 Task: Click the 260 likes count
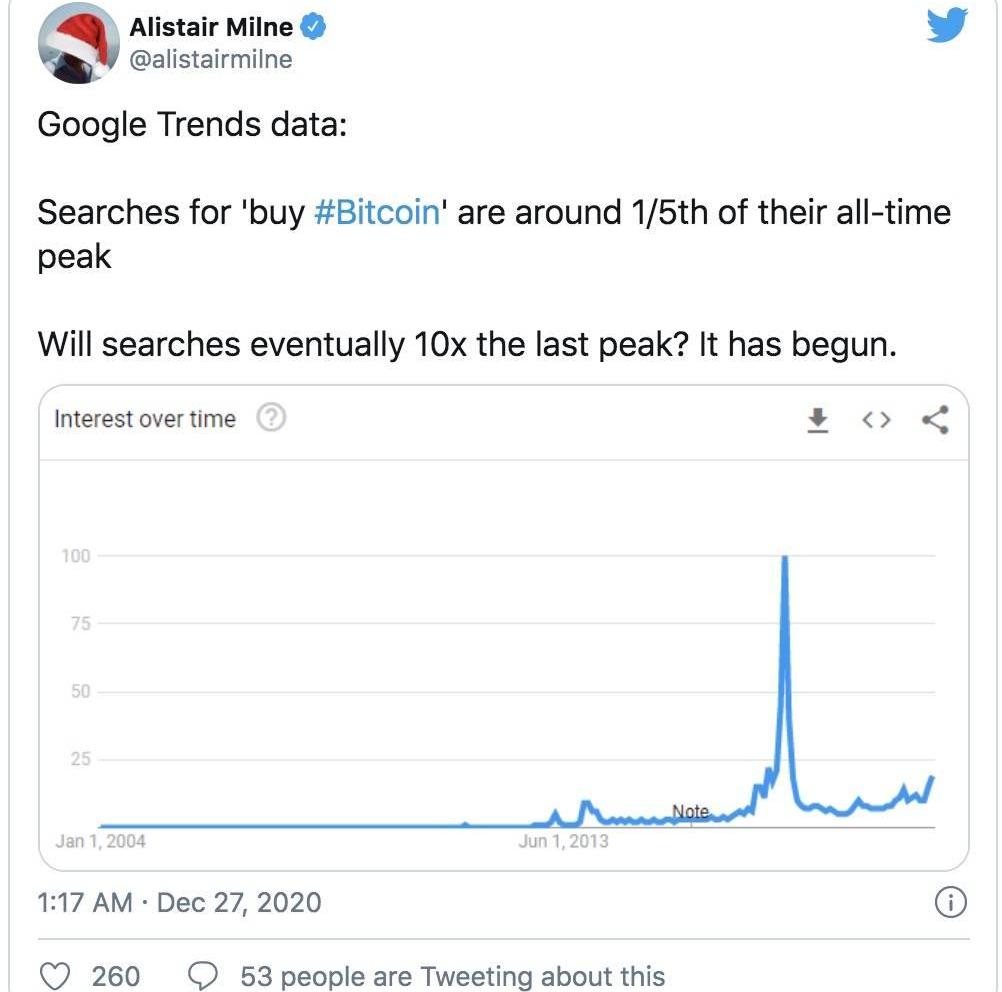[116, 975]
